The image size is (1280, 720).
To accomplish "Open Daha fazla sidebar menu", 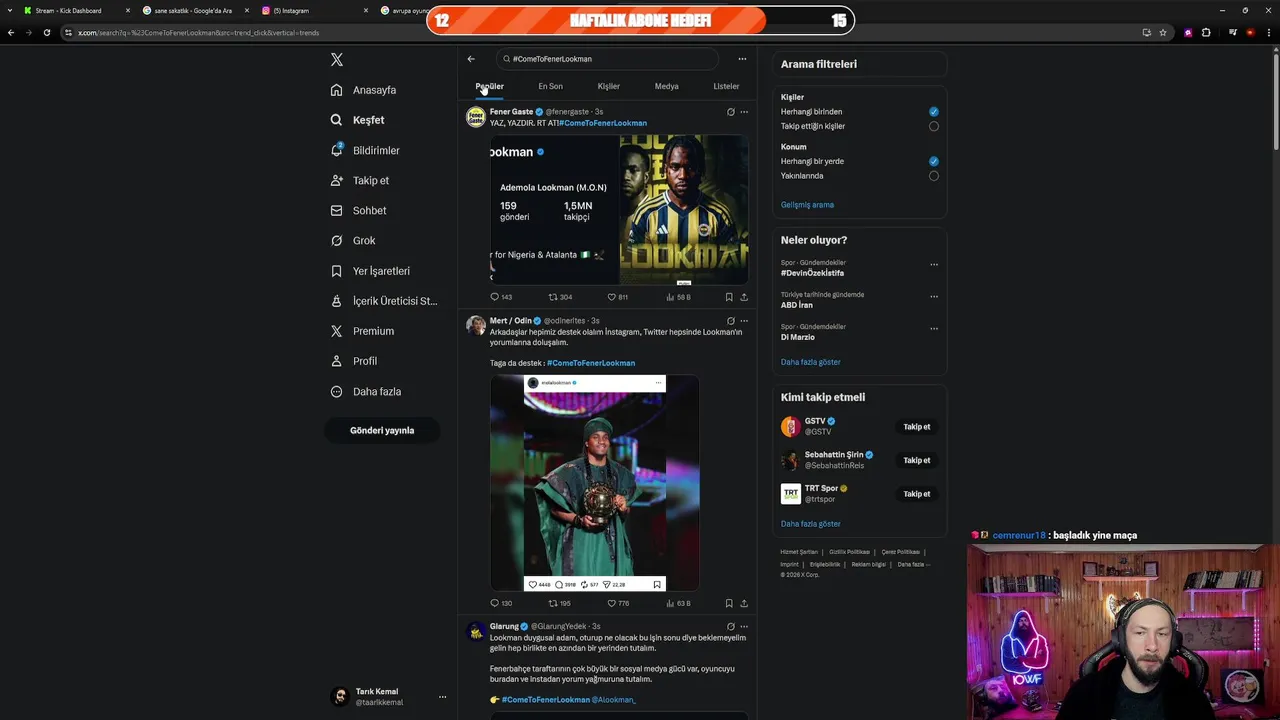I will [366, 392].
